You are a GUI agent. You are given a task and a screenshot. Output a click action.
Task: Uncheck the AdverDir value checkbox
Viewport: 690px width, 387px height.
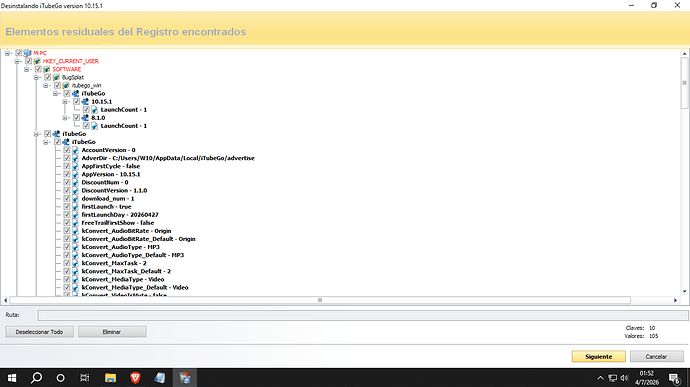click(x=66, y=158)
